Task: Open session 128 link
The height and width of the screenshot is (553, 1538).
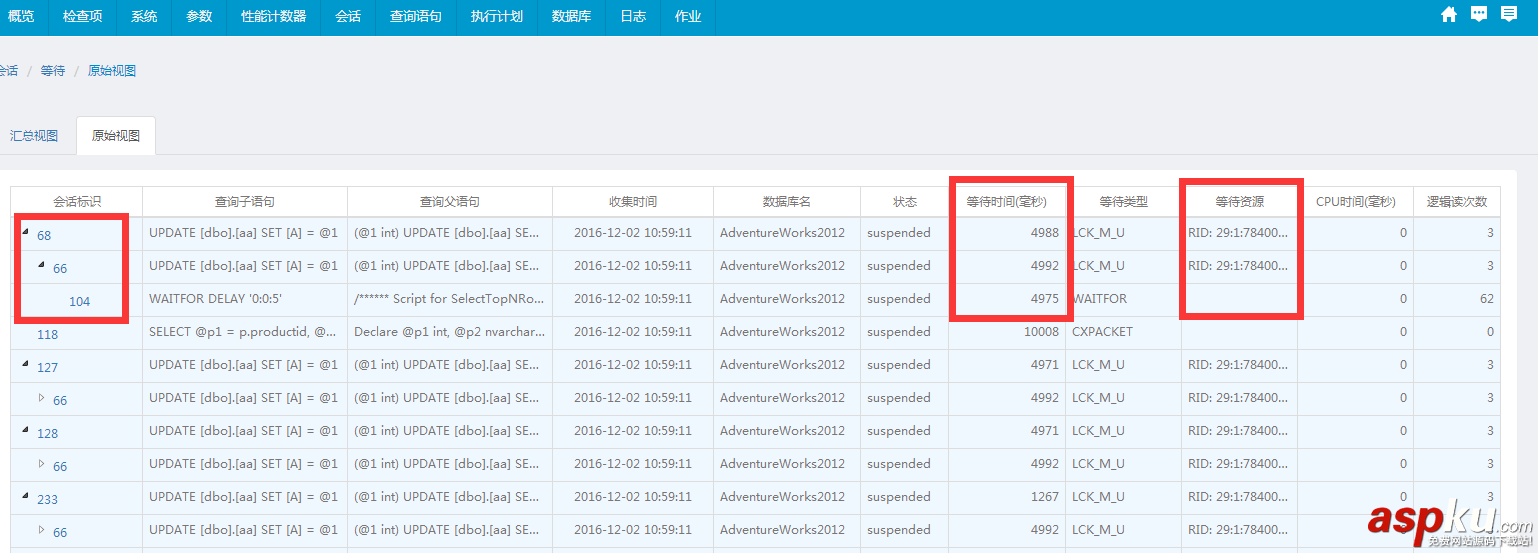Action: coord(48,433)
